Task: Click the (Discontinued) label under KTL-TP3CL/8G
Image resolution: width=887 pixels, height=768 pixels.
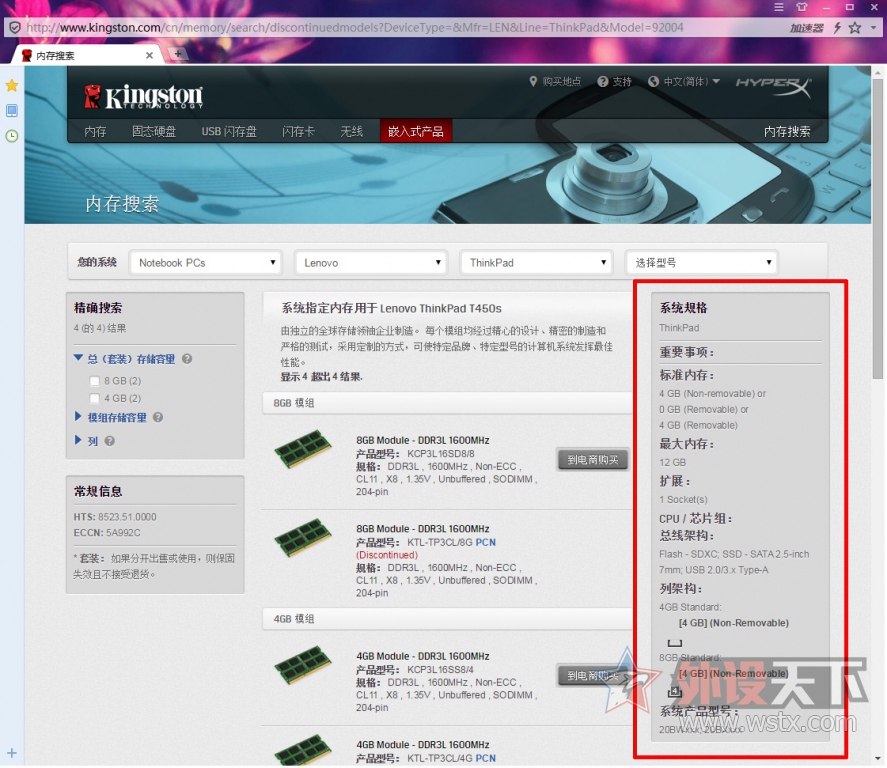Action: click(x=387, y=555)
